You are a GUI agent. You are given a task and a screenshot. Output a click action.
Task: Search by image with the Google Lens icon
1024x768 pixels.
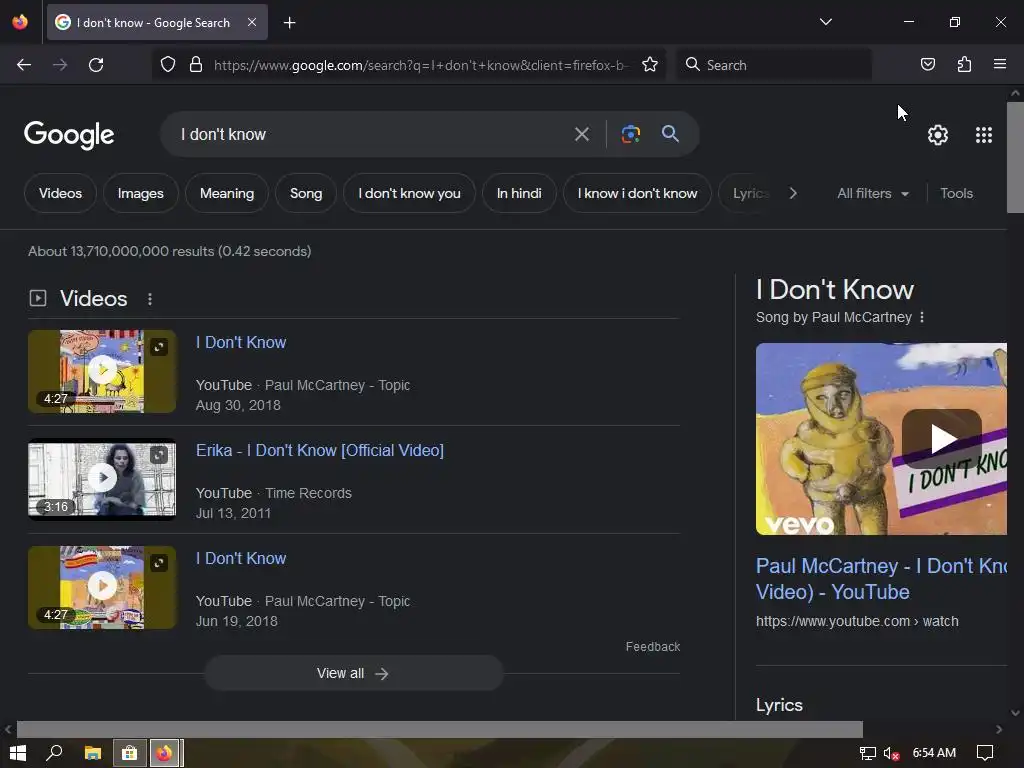630,135
